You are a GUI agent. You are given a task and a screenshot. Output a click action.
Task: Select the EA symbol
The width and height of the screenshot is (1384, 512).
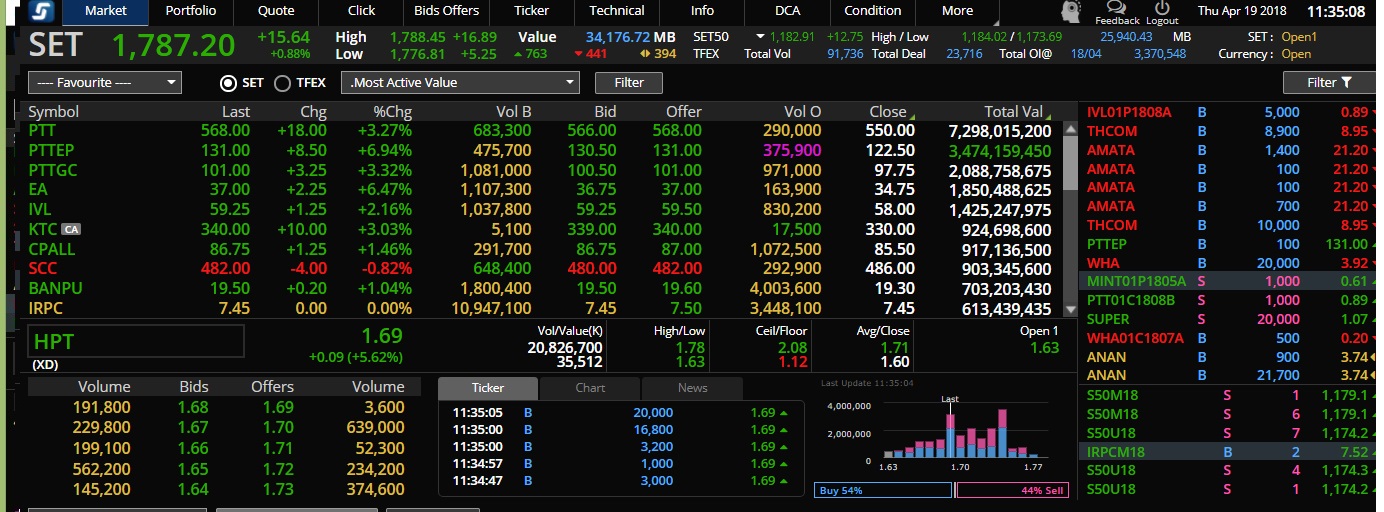[x=38, y=190]
